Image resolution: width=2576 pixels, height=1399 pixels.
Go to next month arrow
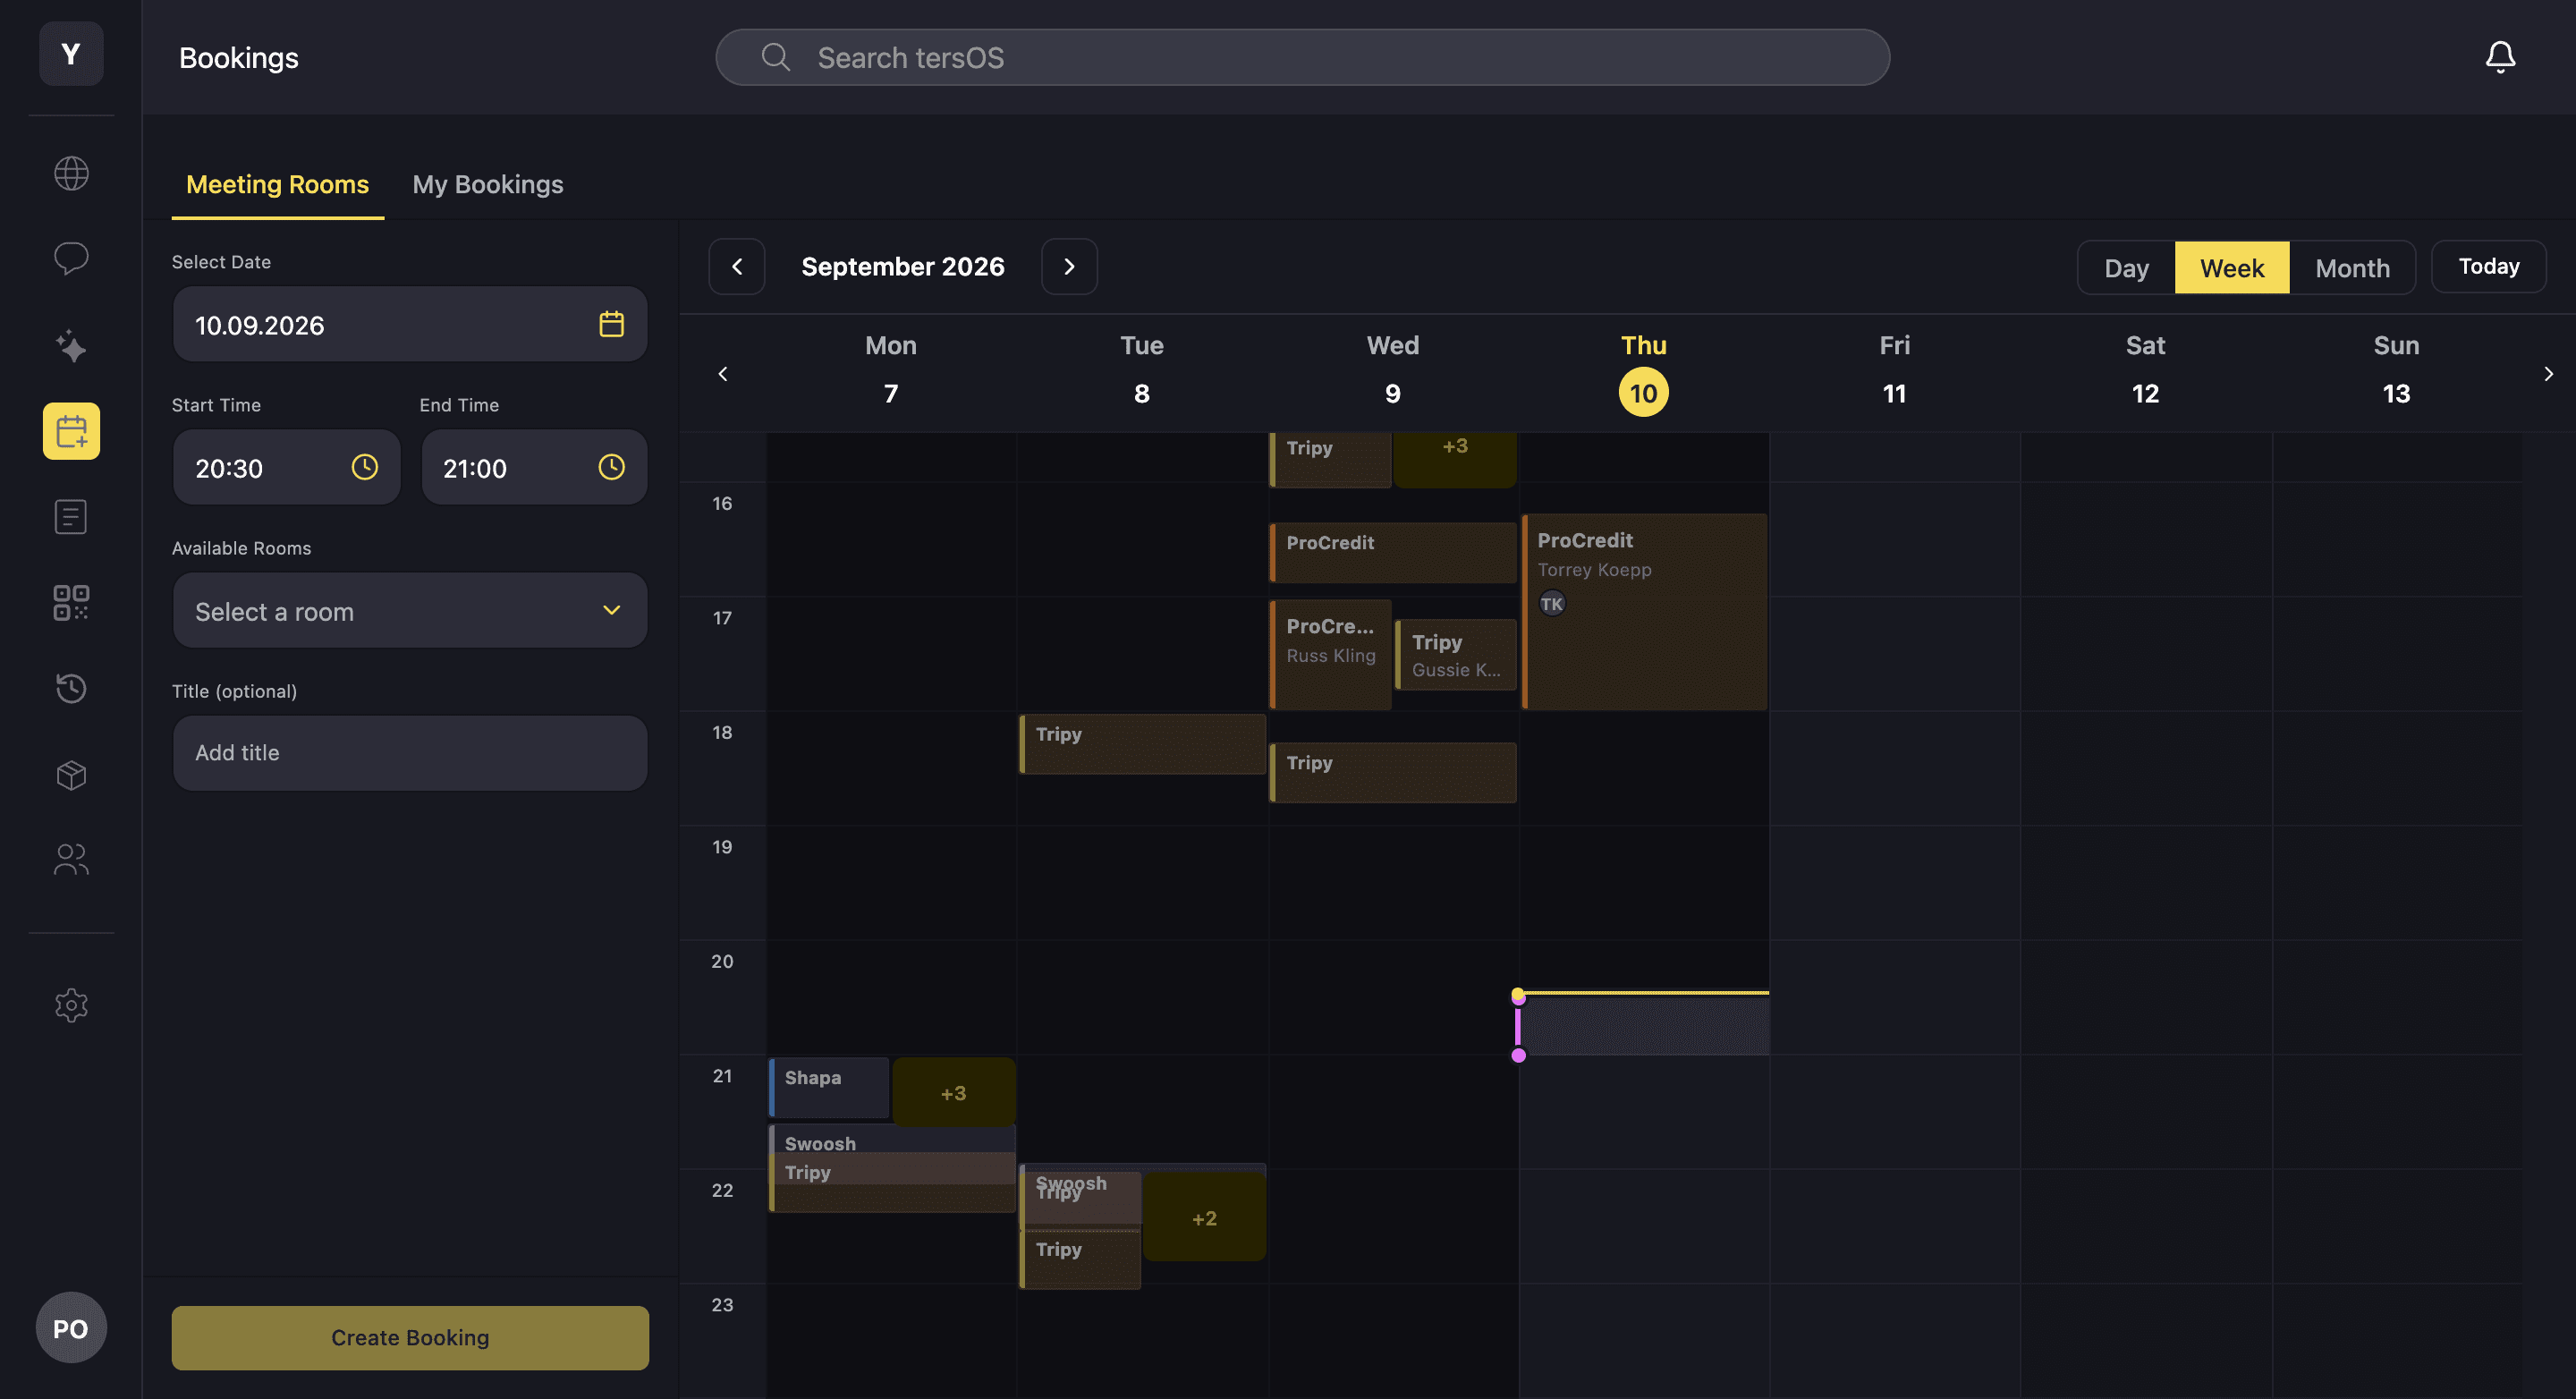click(x=1069, y=266)
